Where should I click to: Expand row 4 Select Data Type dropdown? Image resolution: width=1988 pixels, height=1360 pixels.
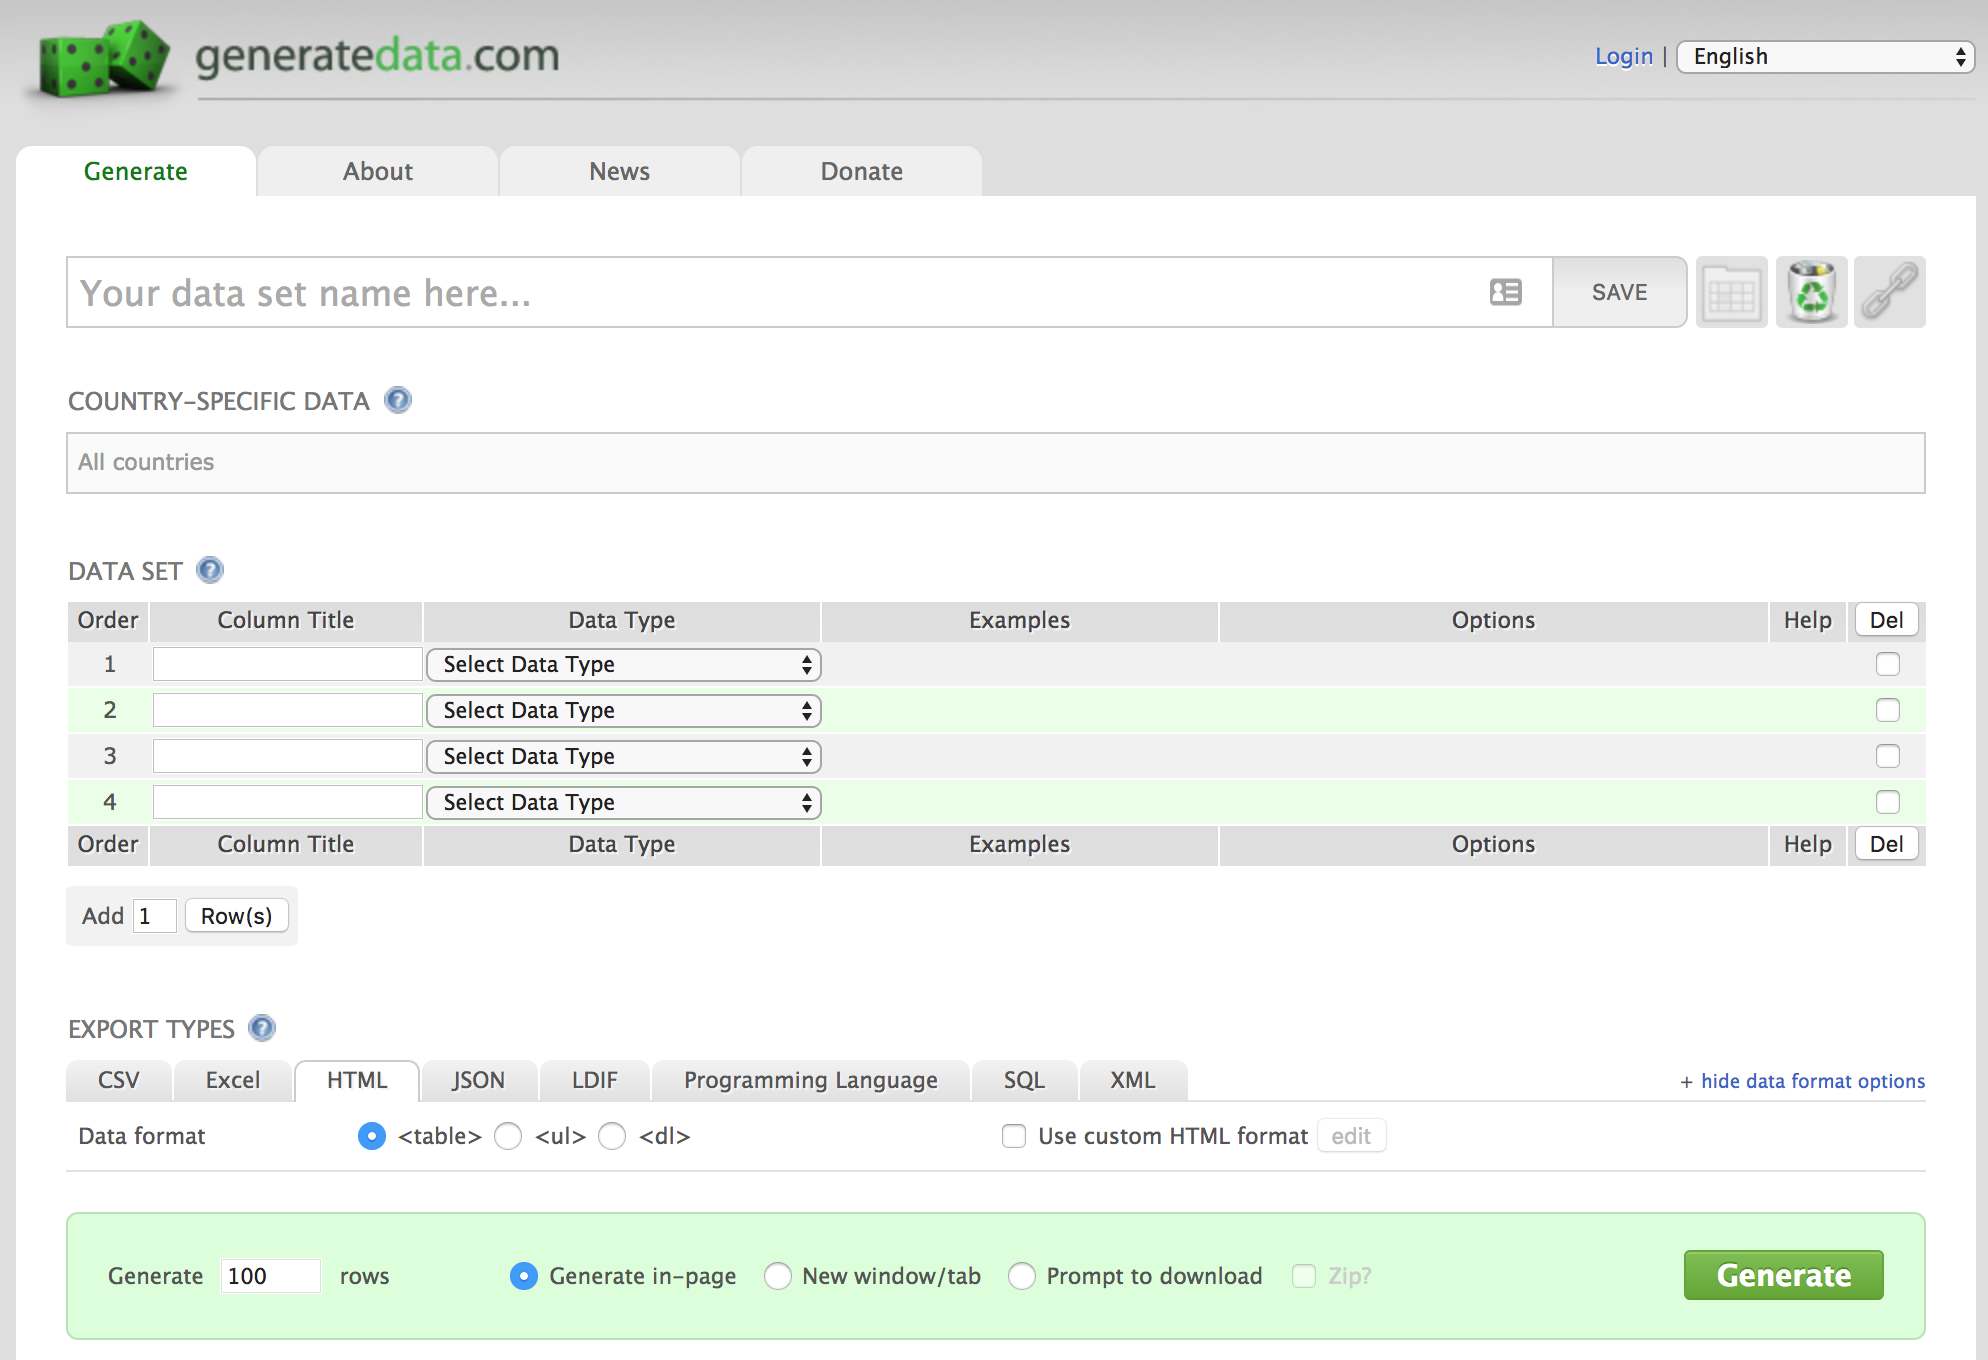623,803
